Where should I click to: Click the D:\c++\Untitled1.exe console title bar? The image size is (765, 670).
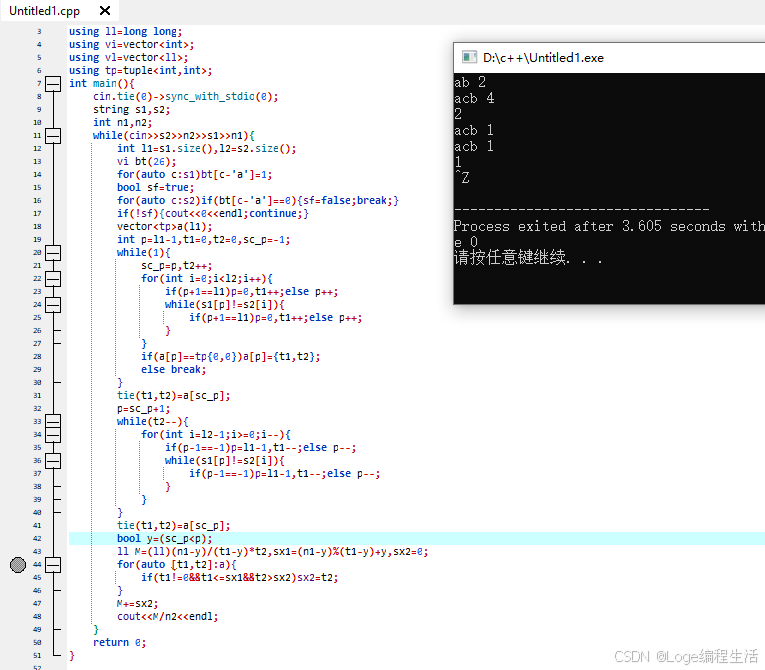[609, 58]
